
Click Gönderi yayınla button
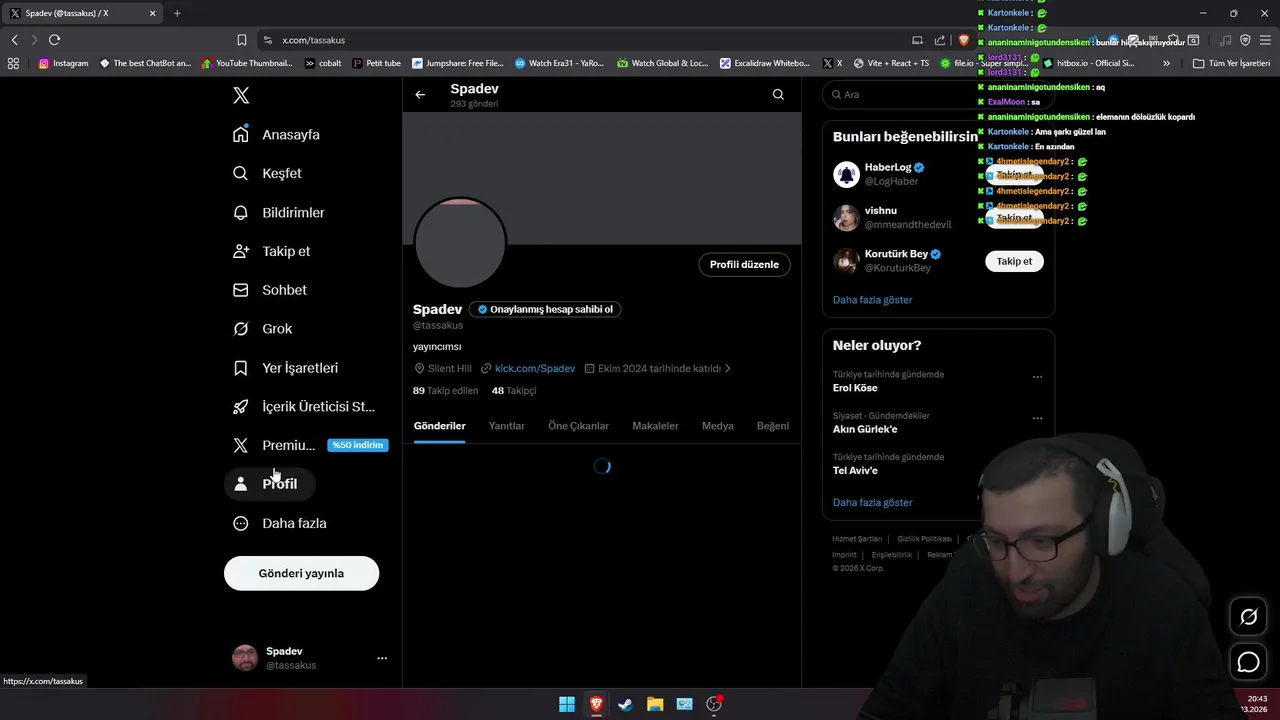301,573
